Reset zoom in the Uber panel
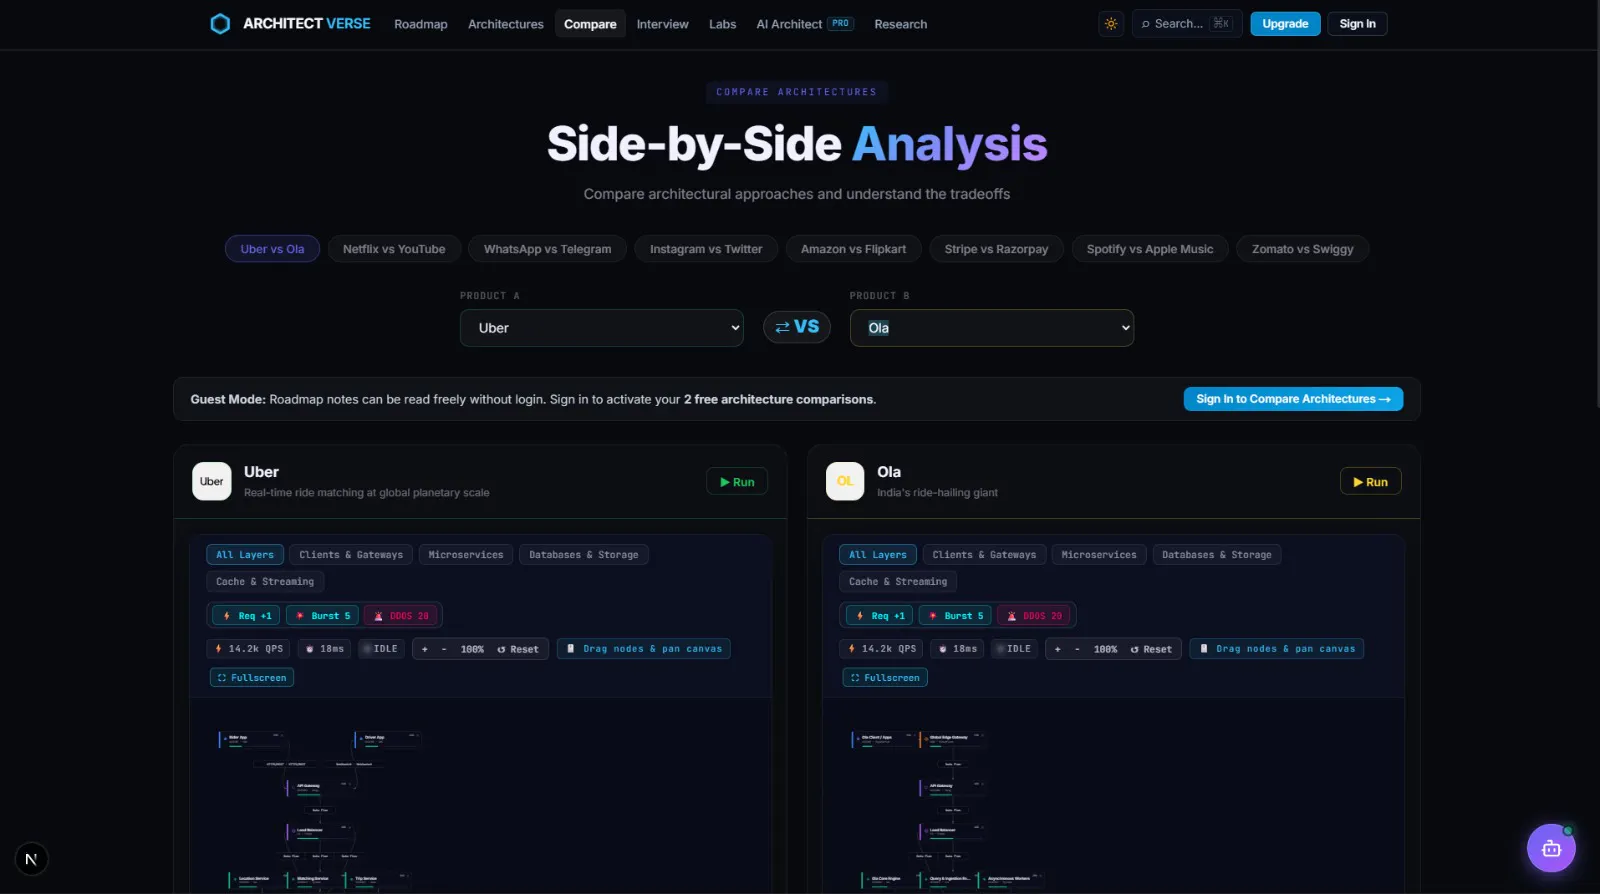This screenshot has width=1600, height=894. pyautogui.click(x=518, y=649)
